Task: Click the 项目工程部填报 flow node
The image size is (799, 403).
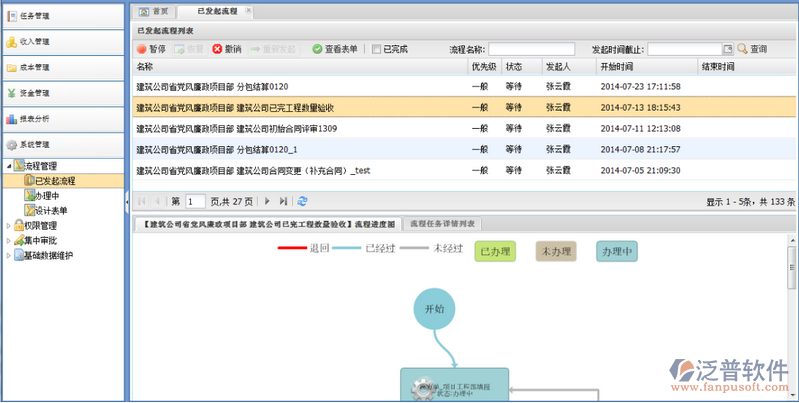Action: point(455,385)
